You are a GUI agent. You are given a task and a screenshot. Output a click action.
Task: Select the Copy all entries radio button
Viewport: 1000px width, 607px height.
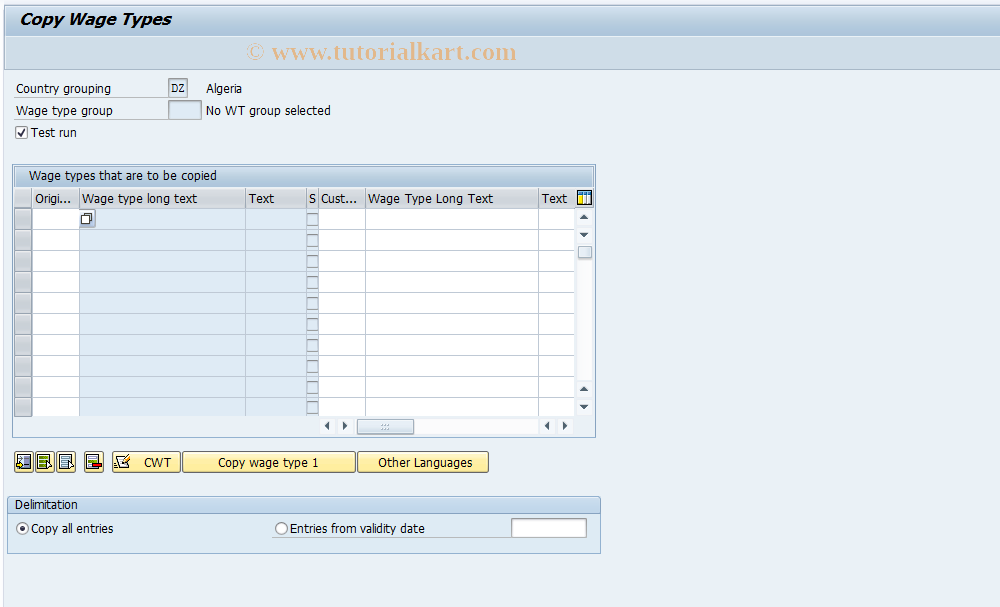[x=22, y=529]
